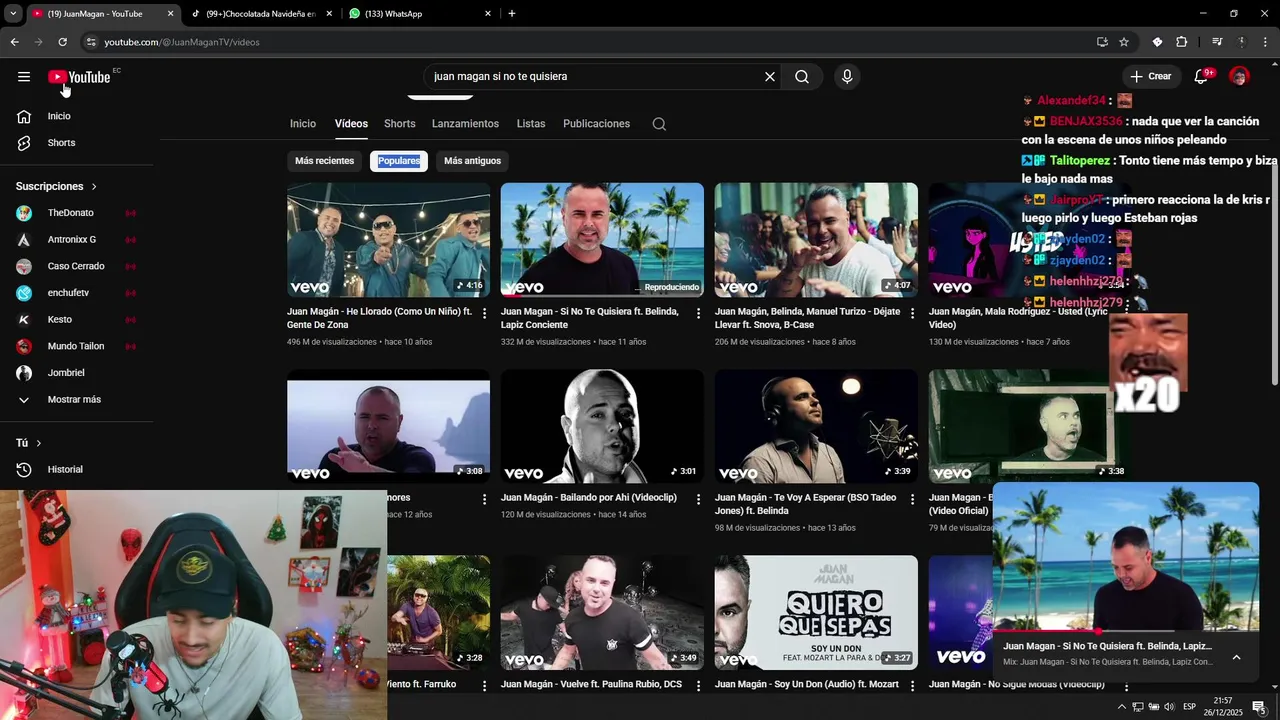Click the magnifier search button

tap(802, 77)
